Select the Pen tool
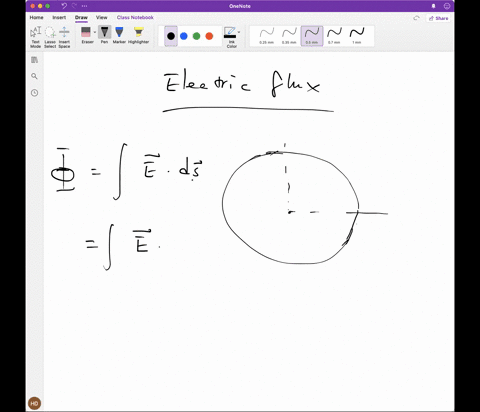 [104, 35]
